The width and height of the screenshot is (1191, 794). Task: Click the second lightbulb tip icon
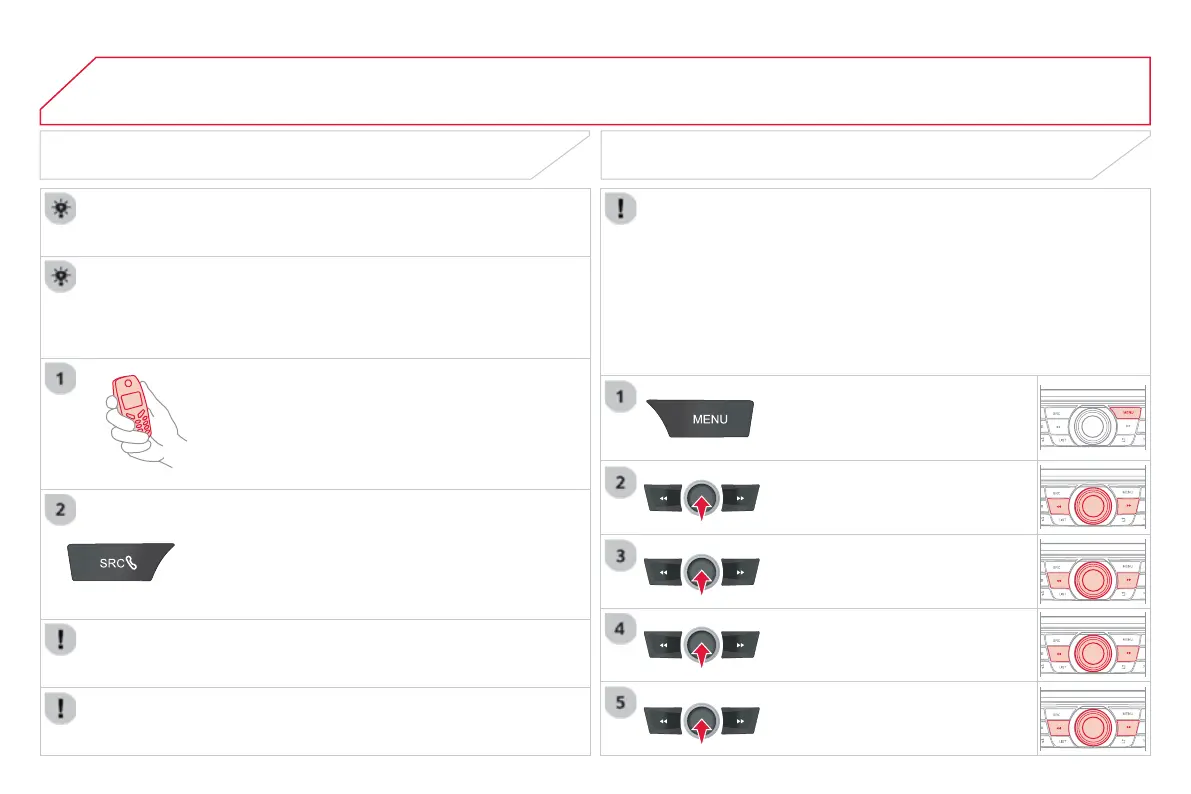pyautogui.click(x=61, y=276)
